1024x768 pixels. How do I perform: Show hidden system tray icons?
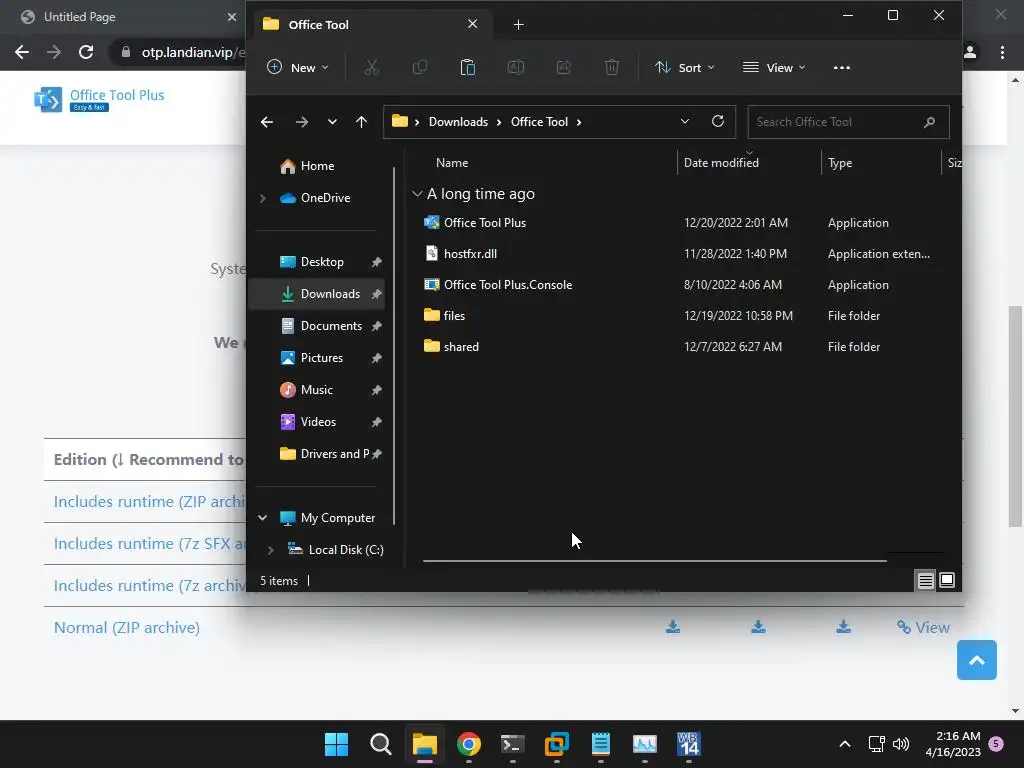coord(844,744)
